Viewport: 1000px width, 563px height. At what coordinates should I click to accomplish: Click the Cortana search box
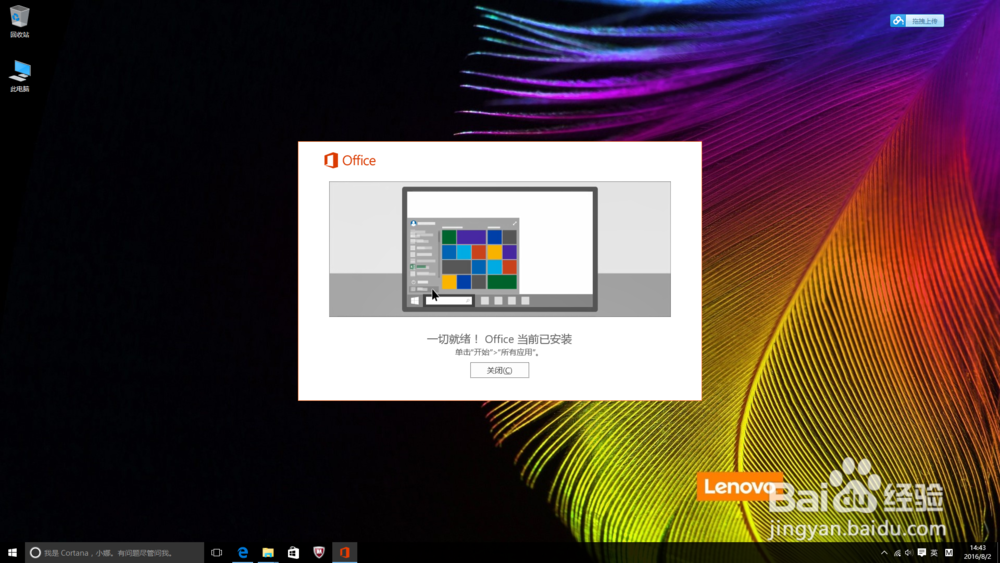click(x=114, y=552)
